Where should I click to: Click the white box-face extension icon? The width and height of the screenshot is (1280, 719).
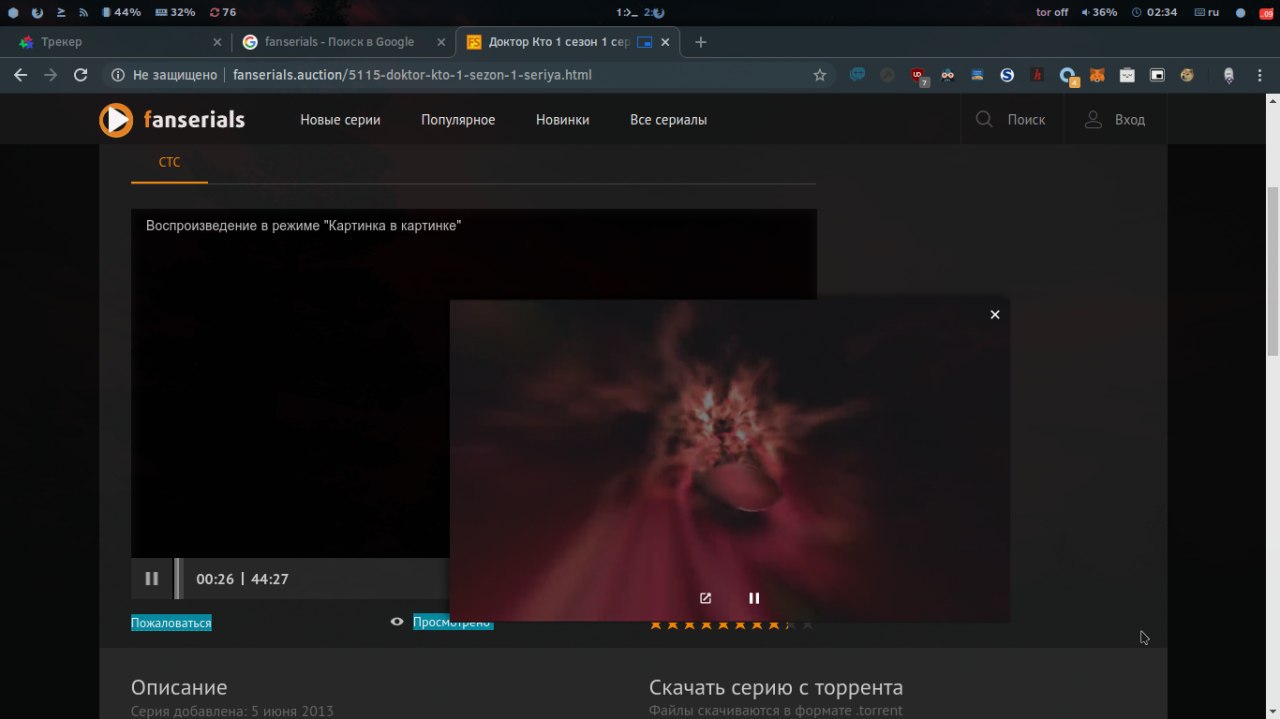click(x=1127, y=75)
